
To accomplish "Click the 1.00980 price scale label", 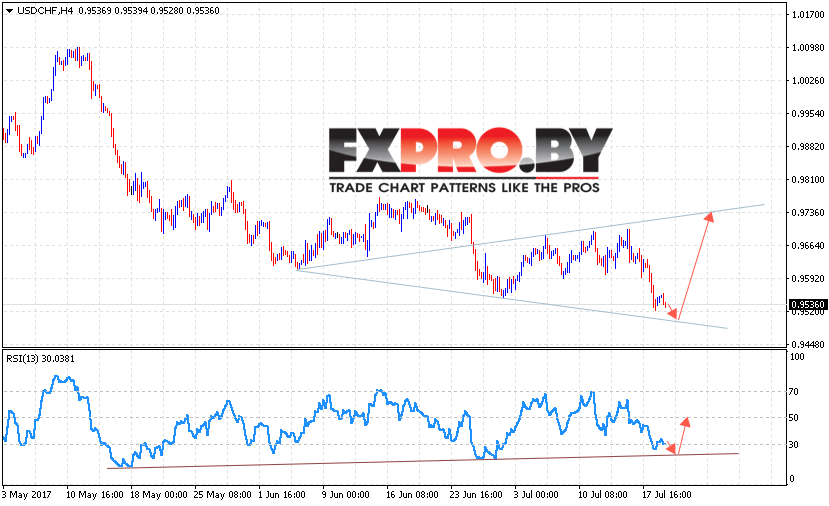I will [808, 48].
